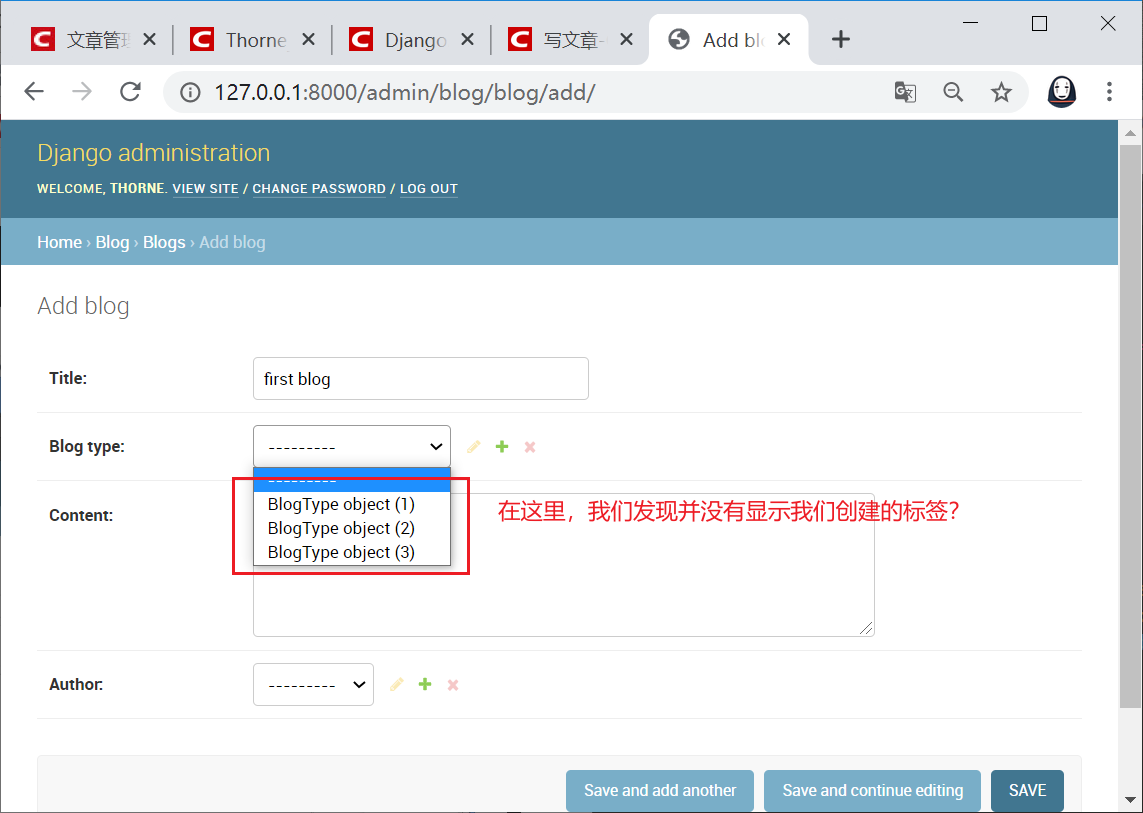Image resolution: width=1143 pixels, height=813 pixels.
Task: Click the browser forward arrow
Action: pyautogui.click(x=82, y=92)
